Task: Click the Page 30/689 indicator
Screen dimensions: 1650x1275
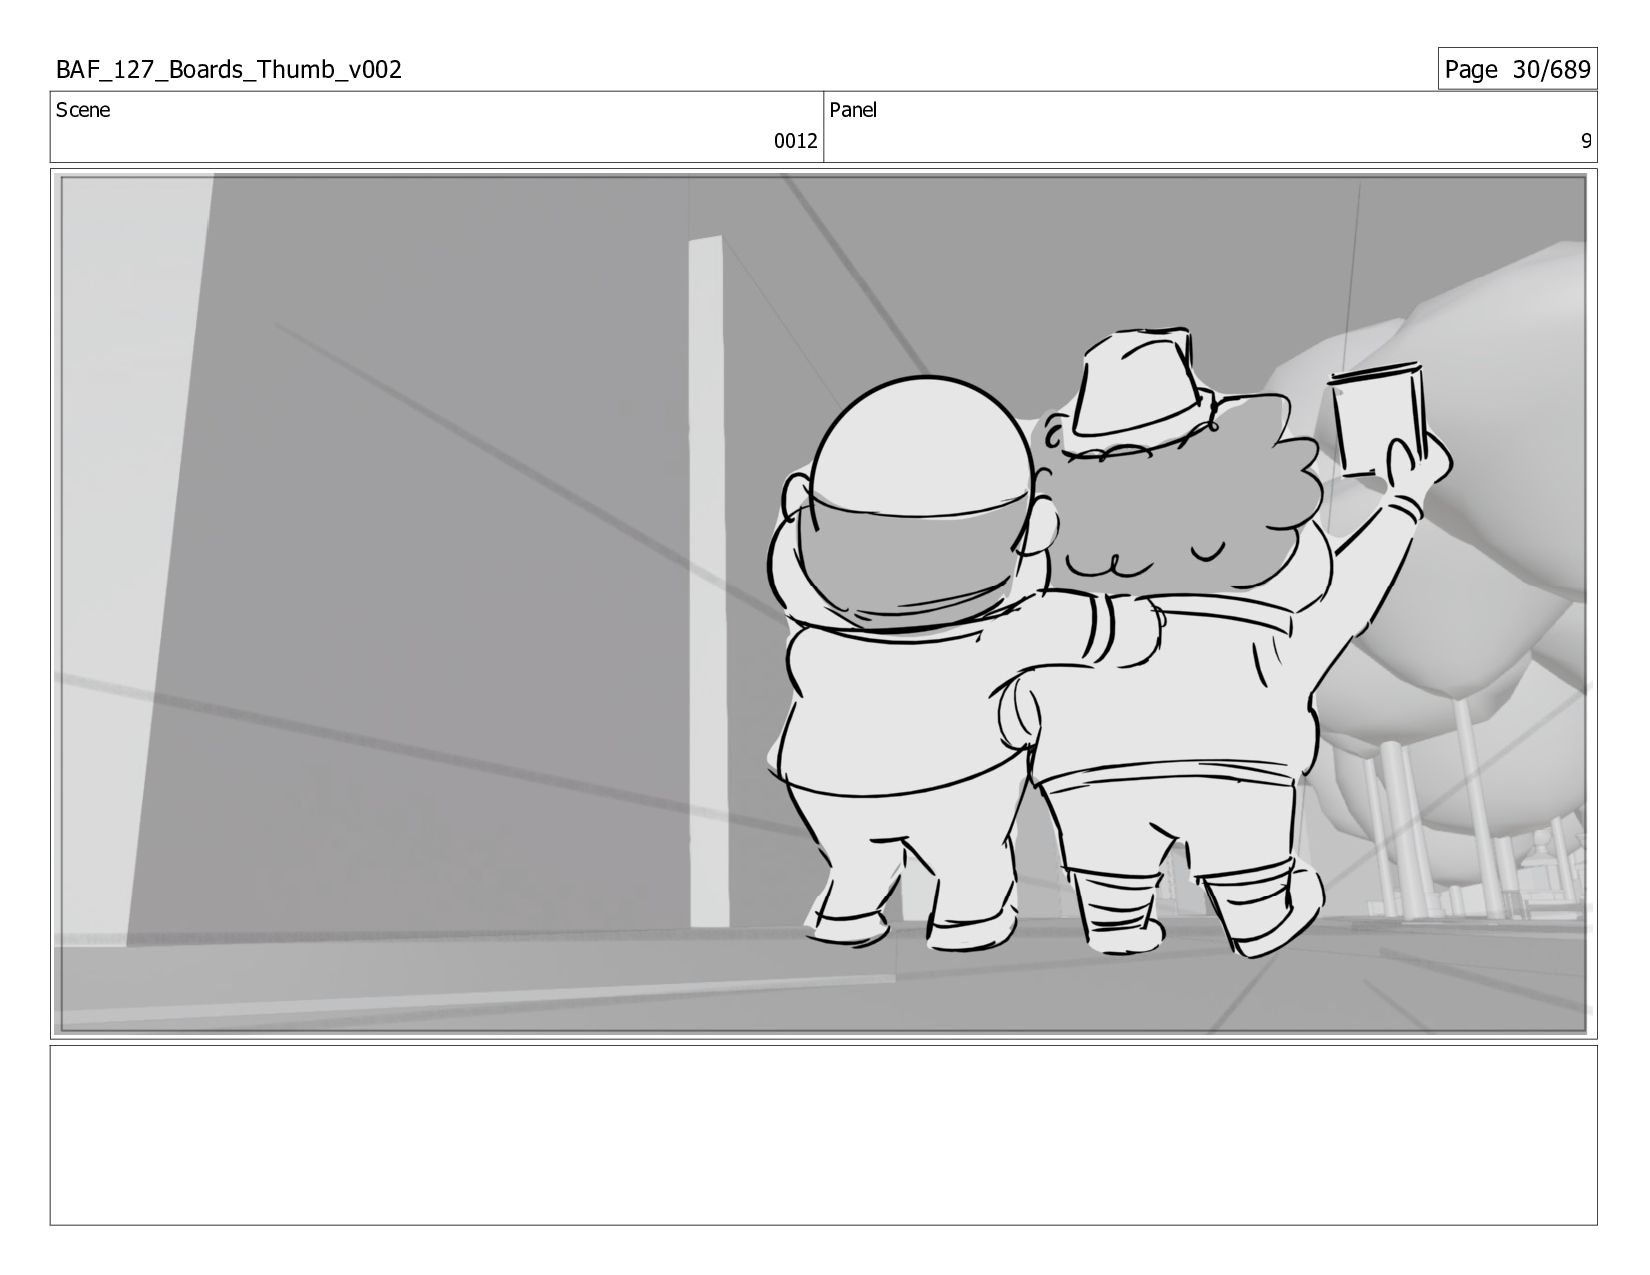Action: click(x=1517, y=69)
